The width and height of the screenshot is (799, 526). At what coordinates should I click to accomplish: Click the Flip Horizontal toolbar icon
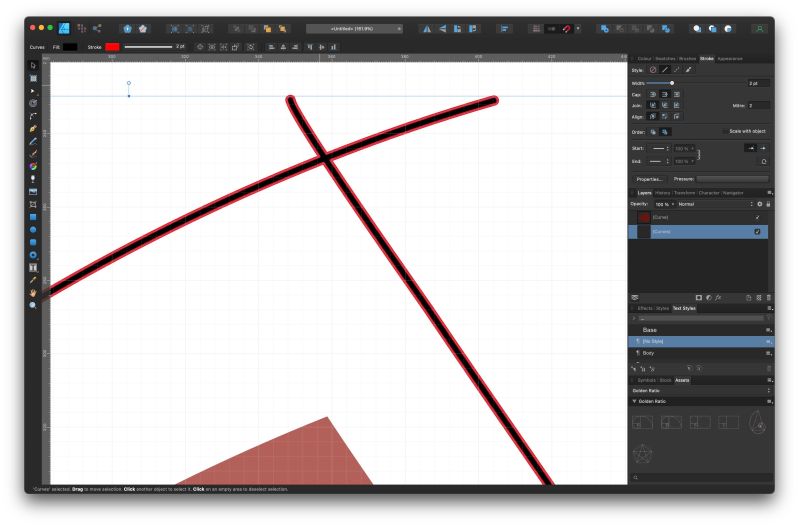pos(427,29)
